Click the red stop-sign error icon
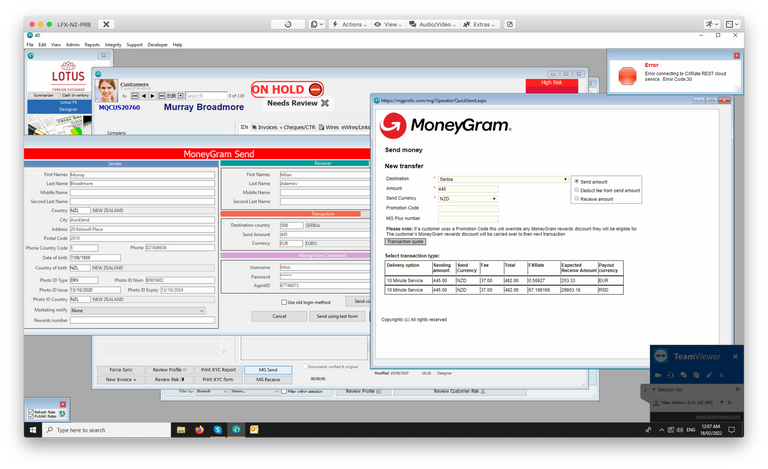 (627, 75)
